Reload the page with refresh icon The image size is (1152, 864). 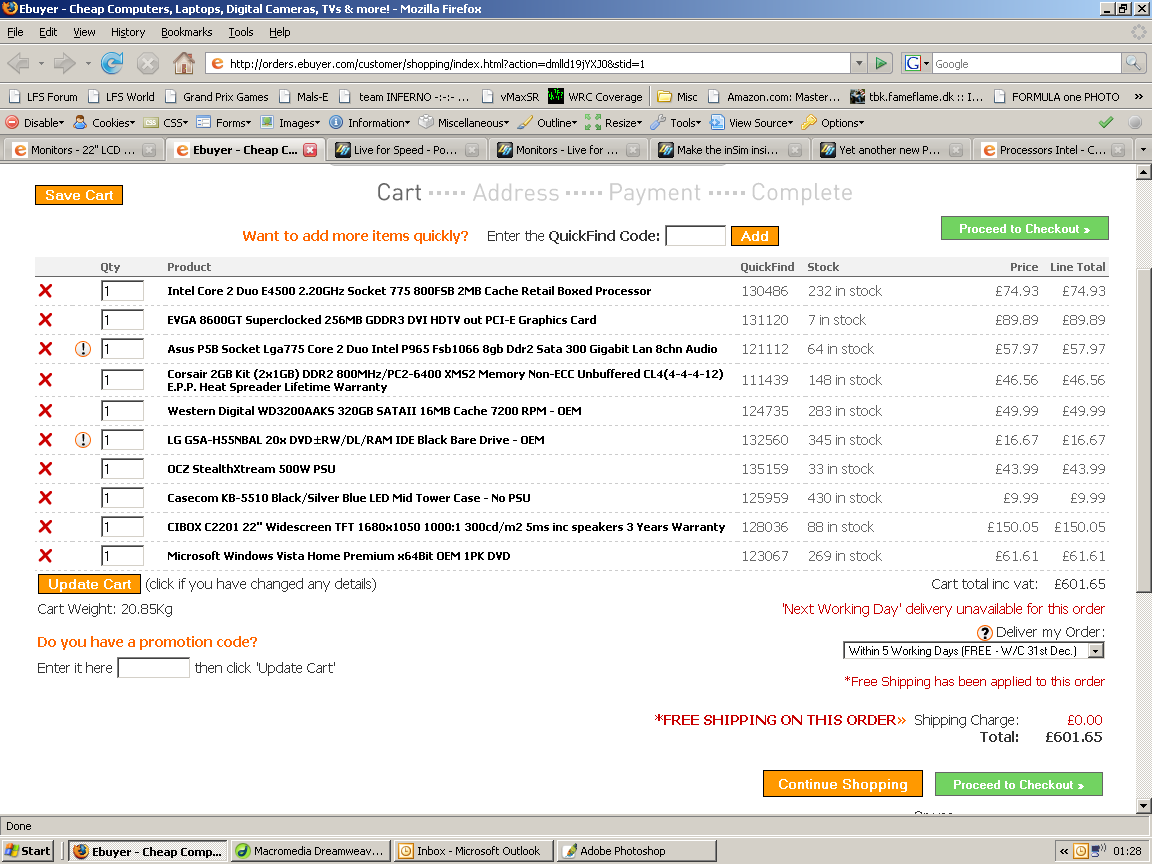[x=112, y=64]
